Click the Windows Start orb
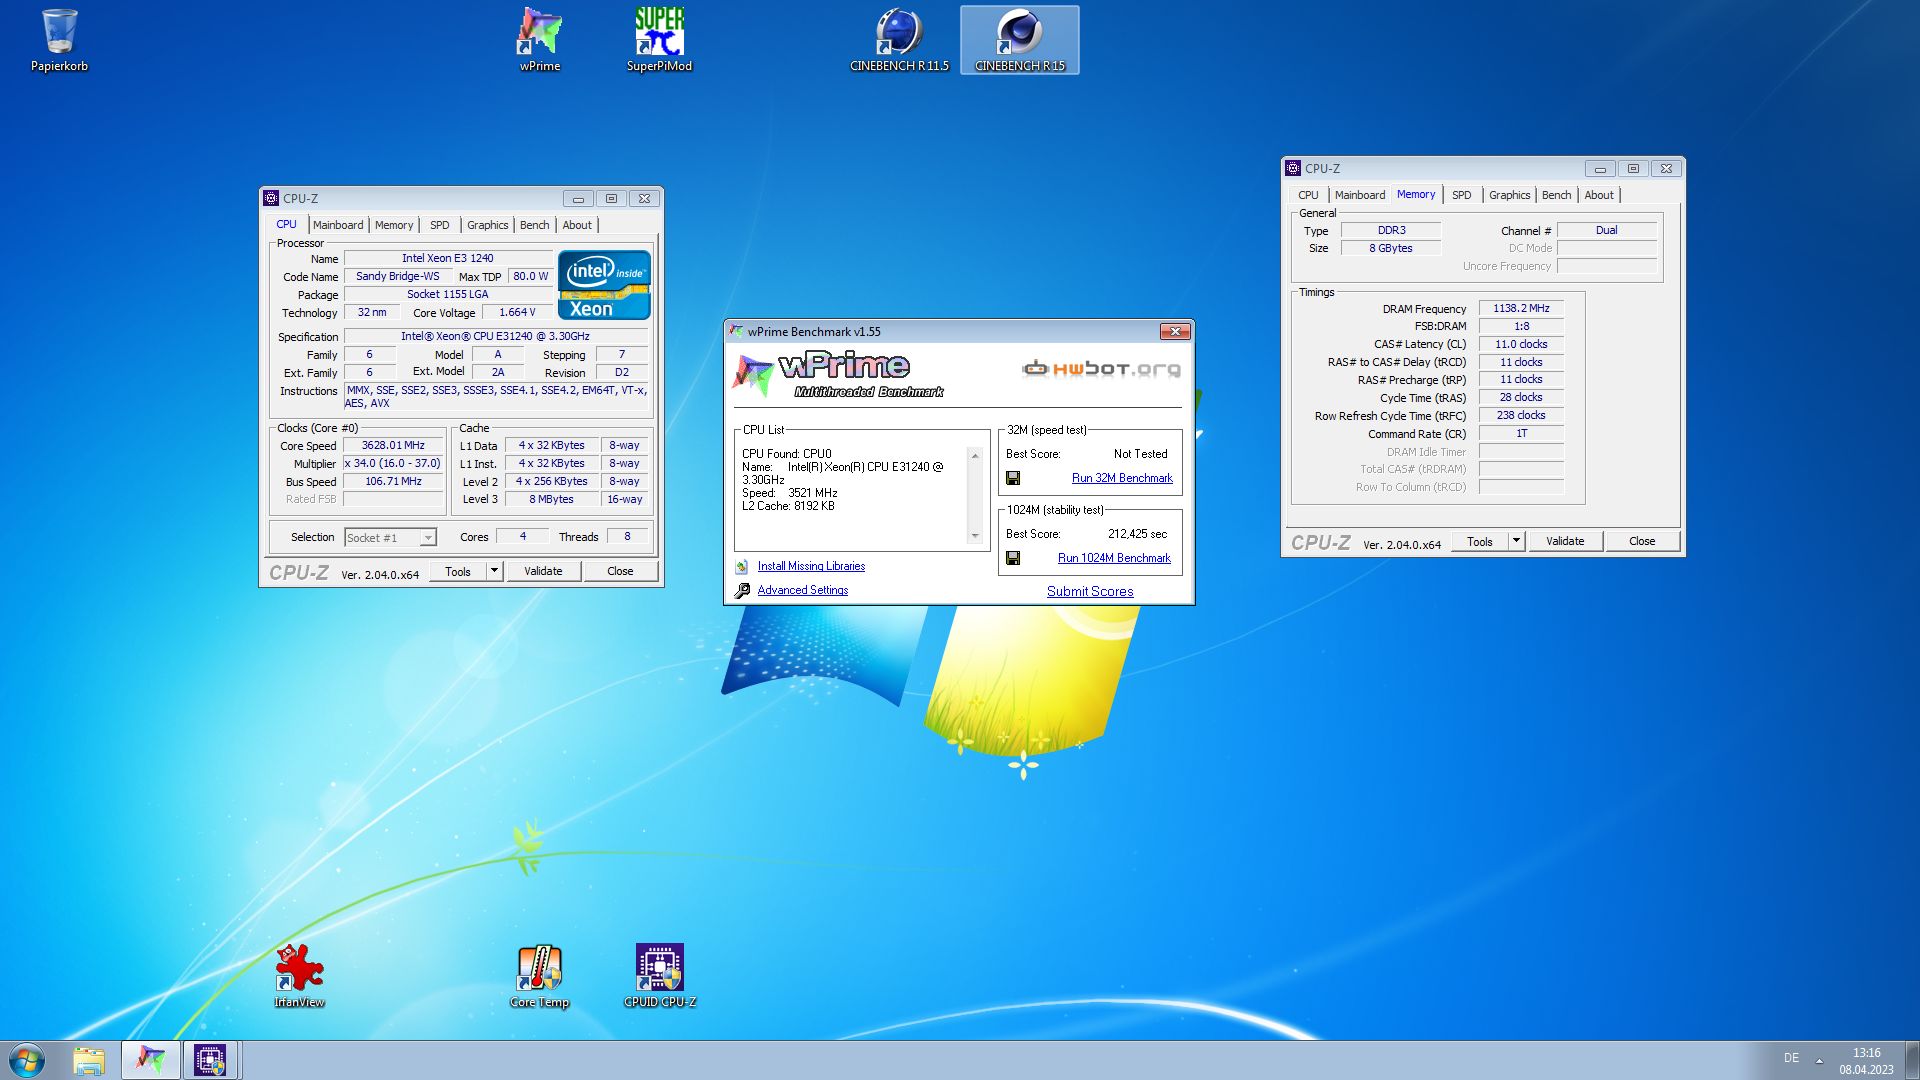Screen dimensions: 1920x1080 (x=27, y=1060)
